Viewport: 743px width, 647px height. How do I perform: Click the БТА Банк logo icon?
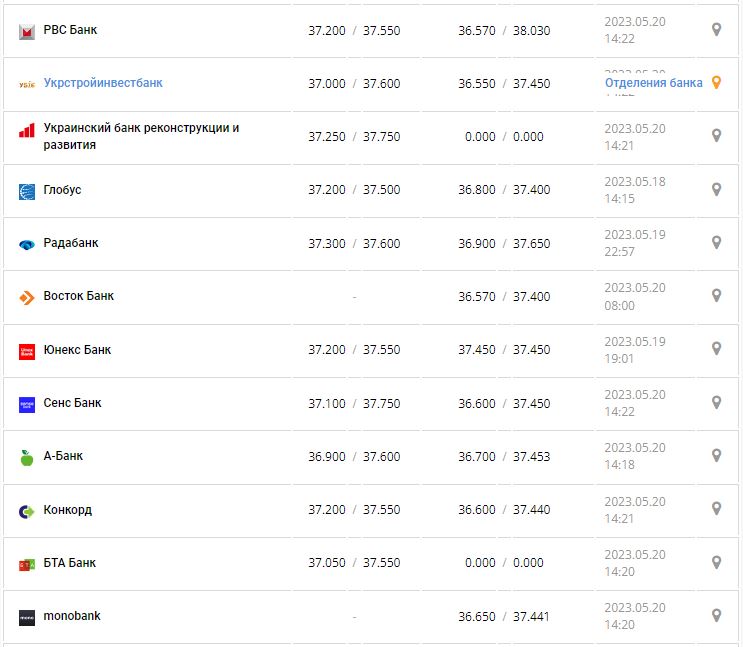pos(27,564)
